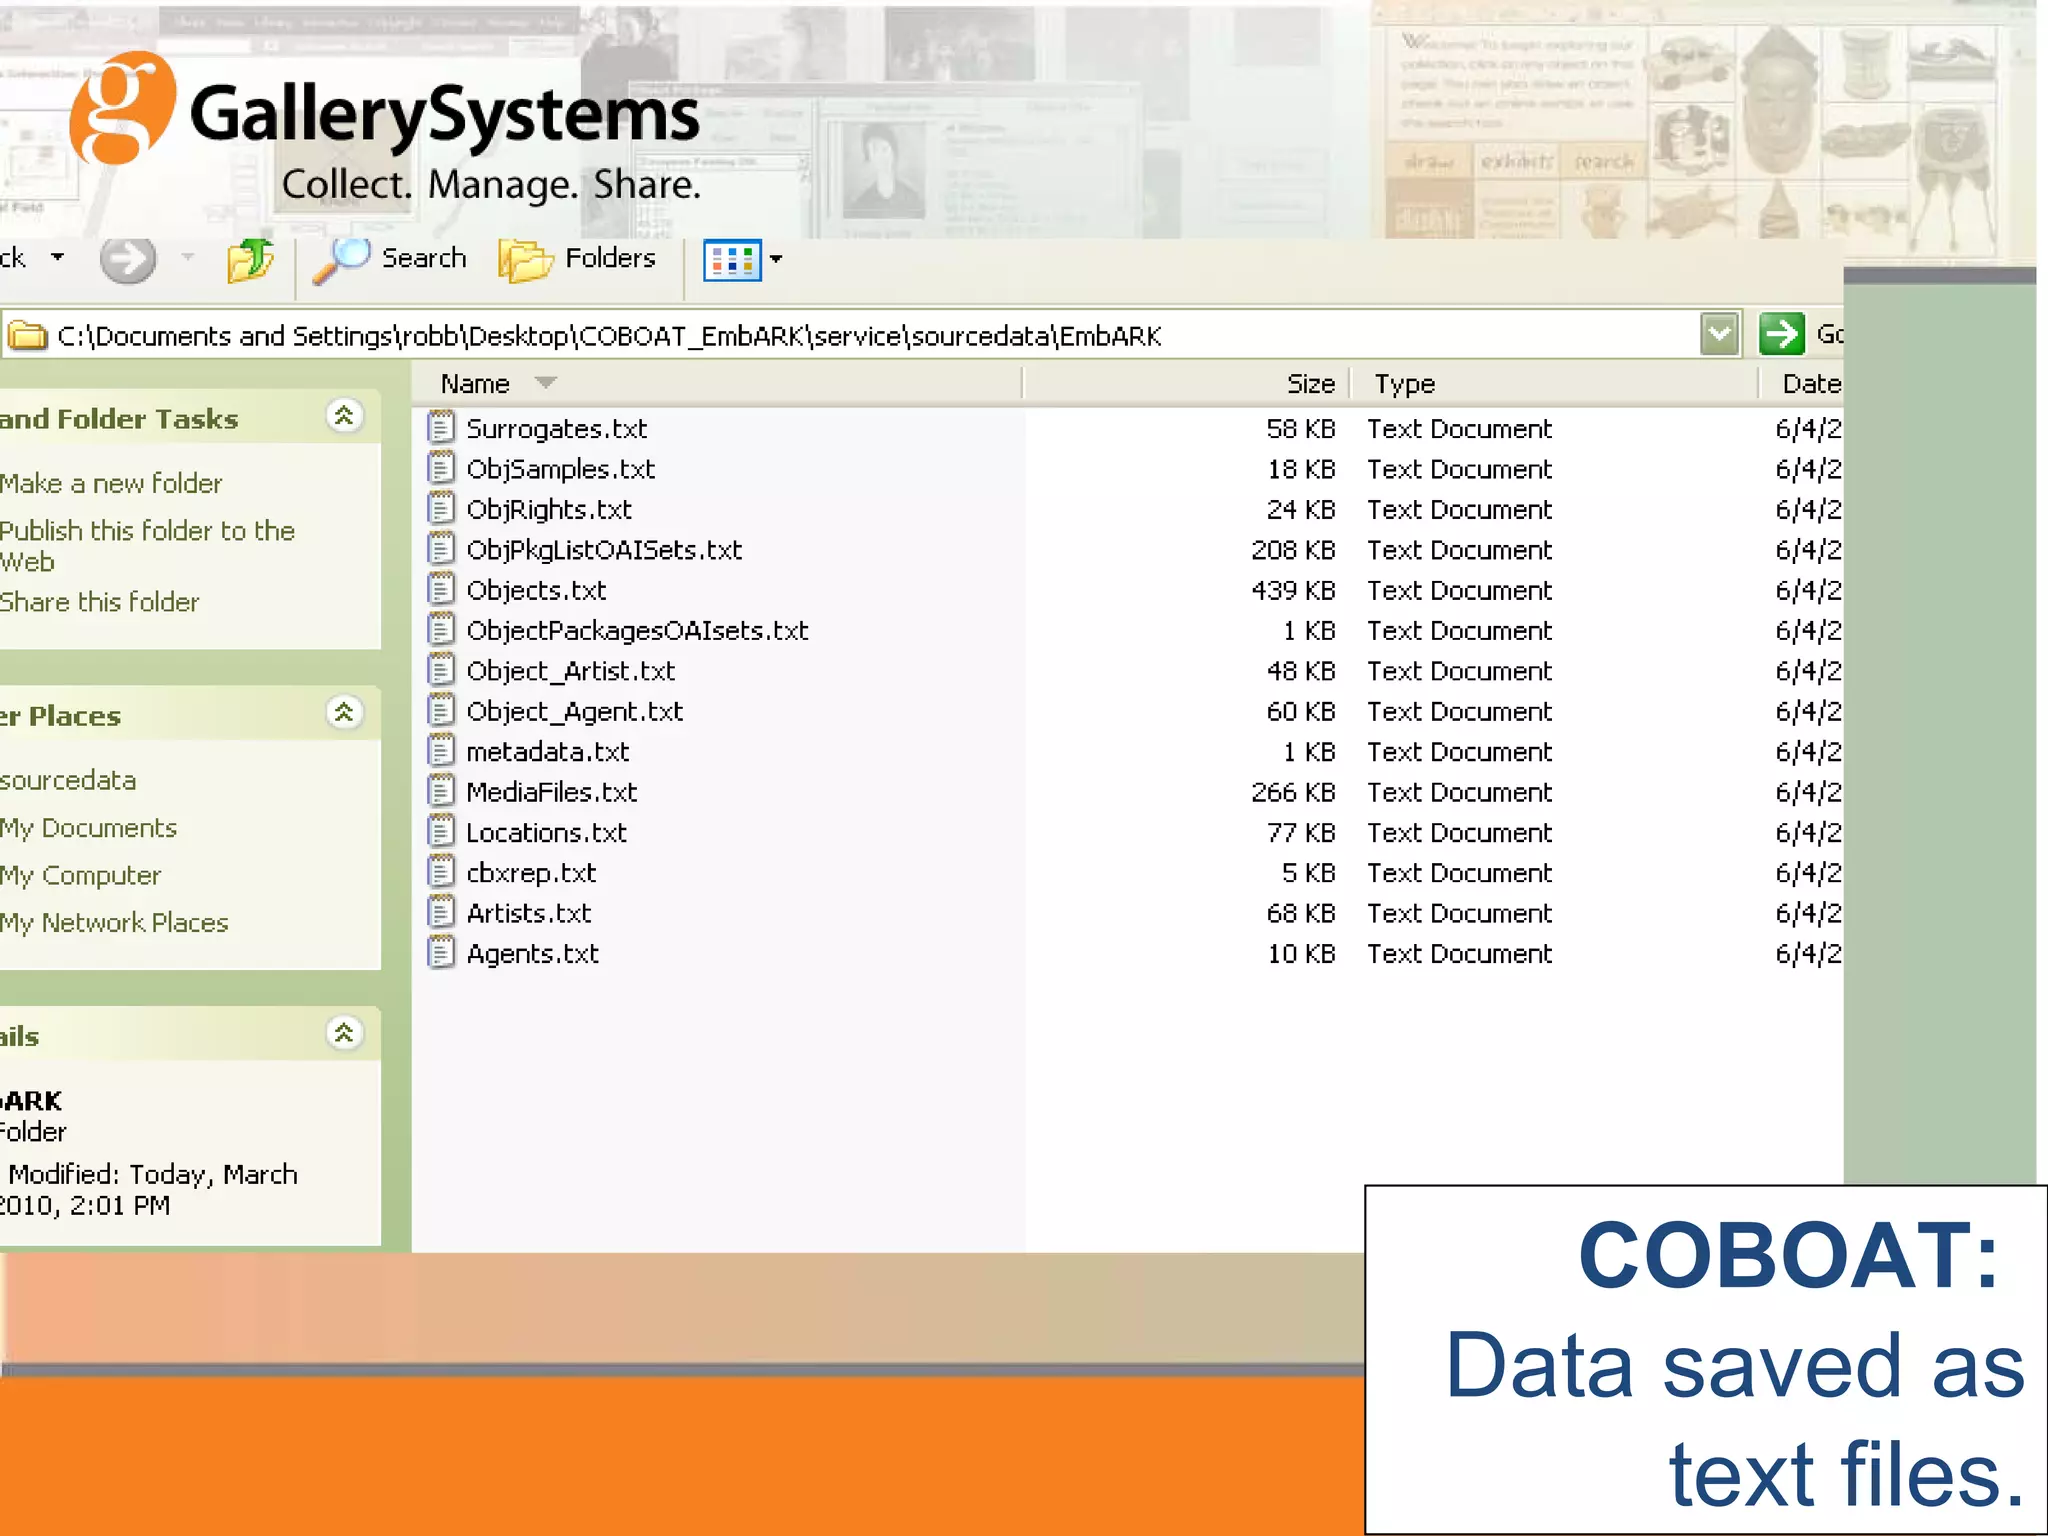Select the Object_Artist.txt file icon
The height and width of the screenshot is (1536, 2048).
441,670
